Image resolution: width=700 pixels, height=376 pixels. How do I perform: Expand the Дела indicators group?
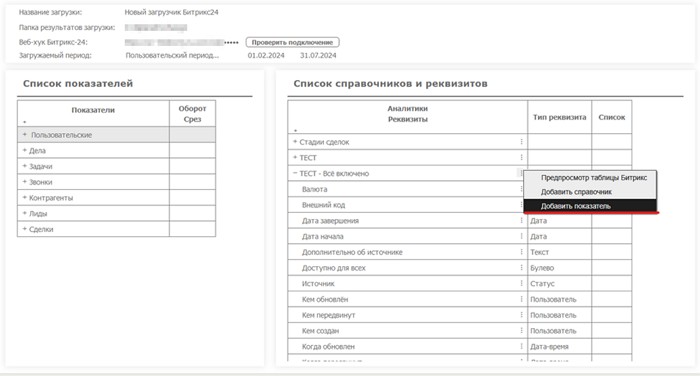coord(25,150)
